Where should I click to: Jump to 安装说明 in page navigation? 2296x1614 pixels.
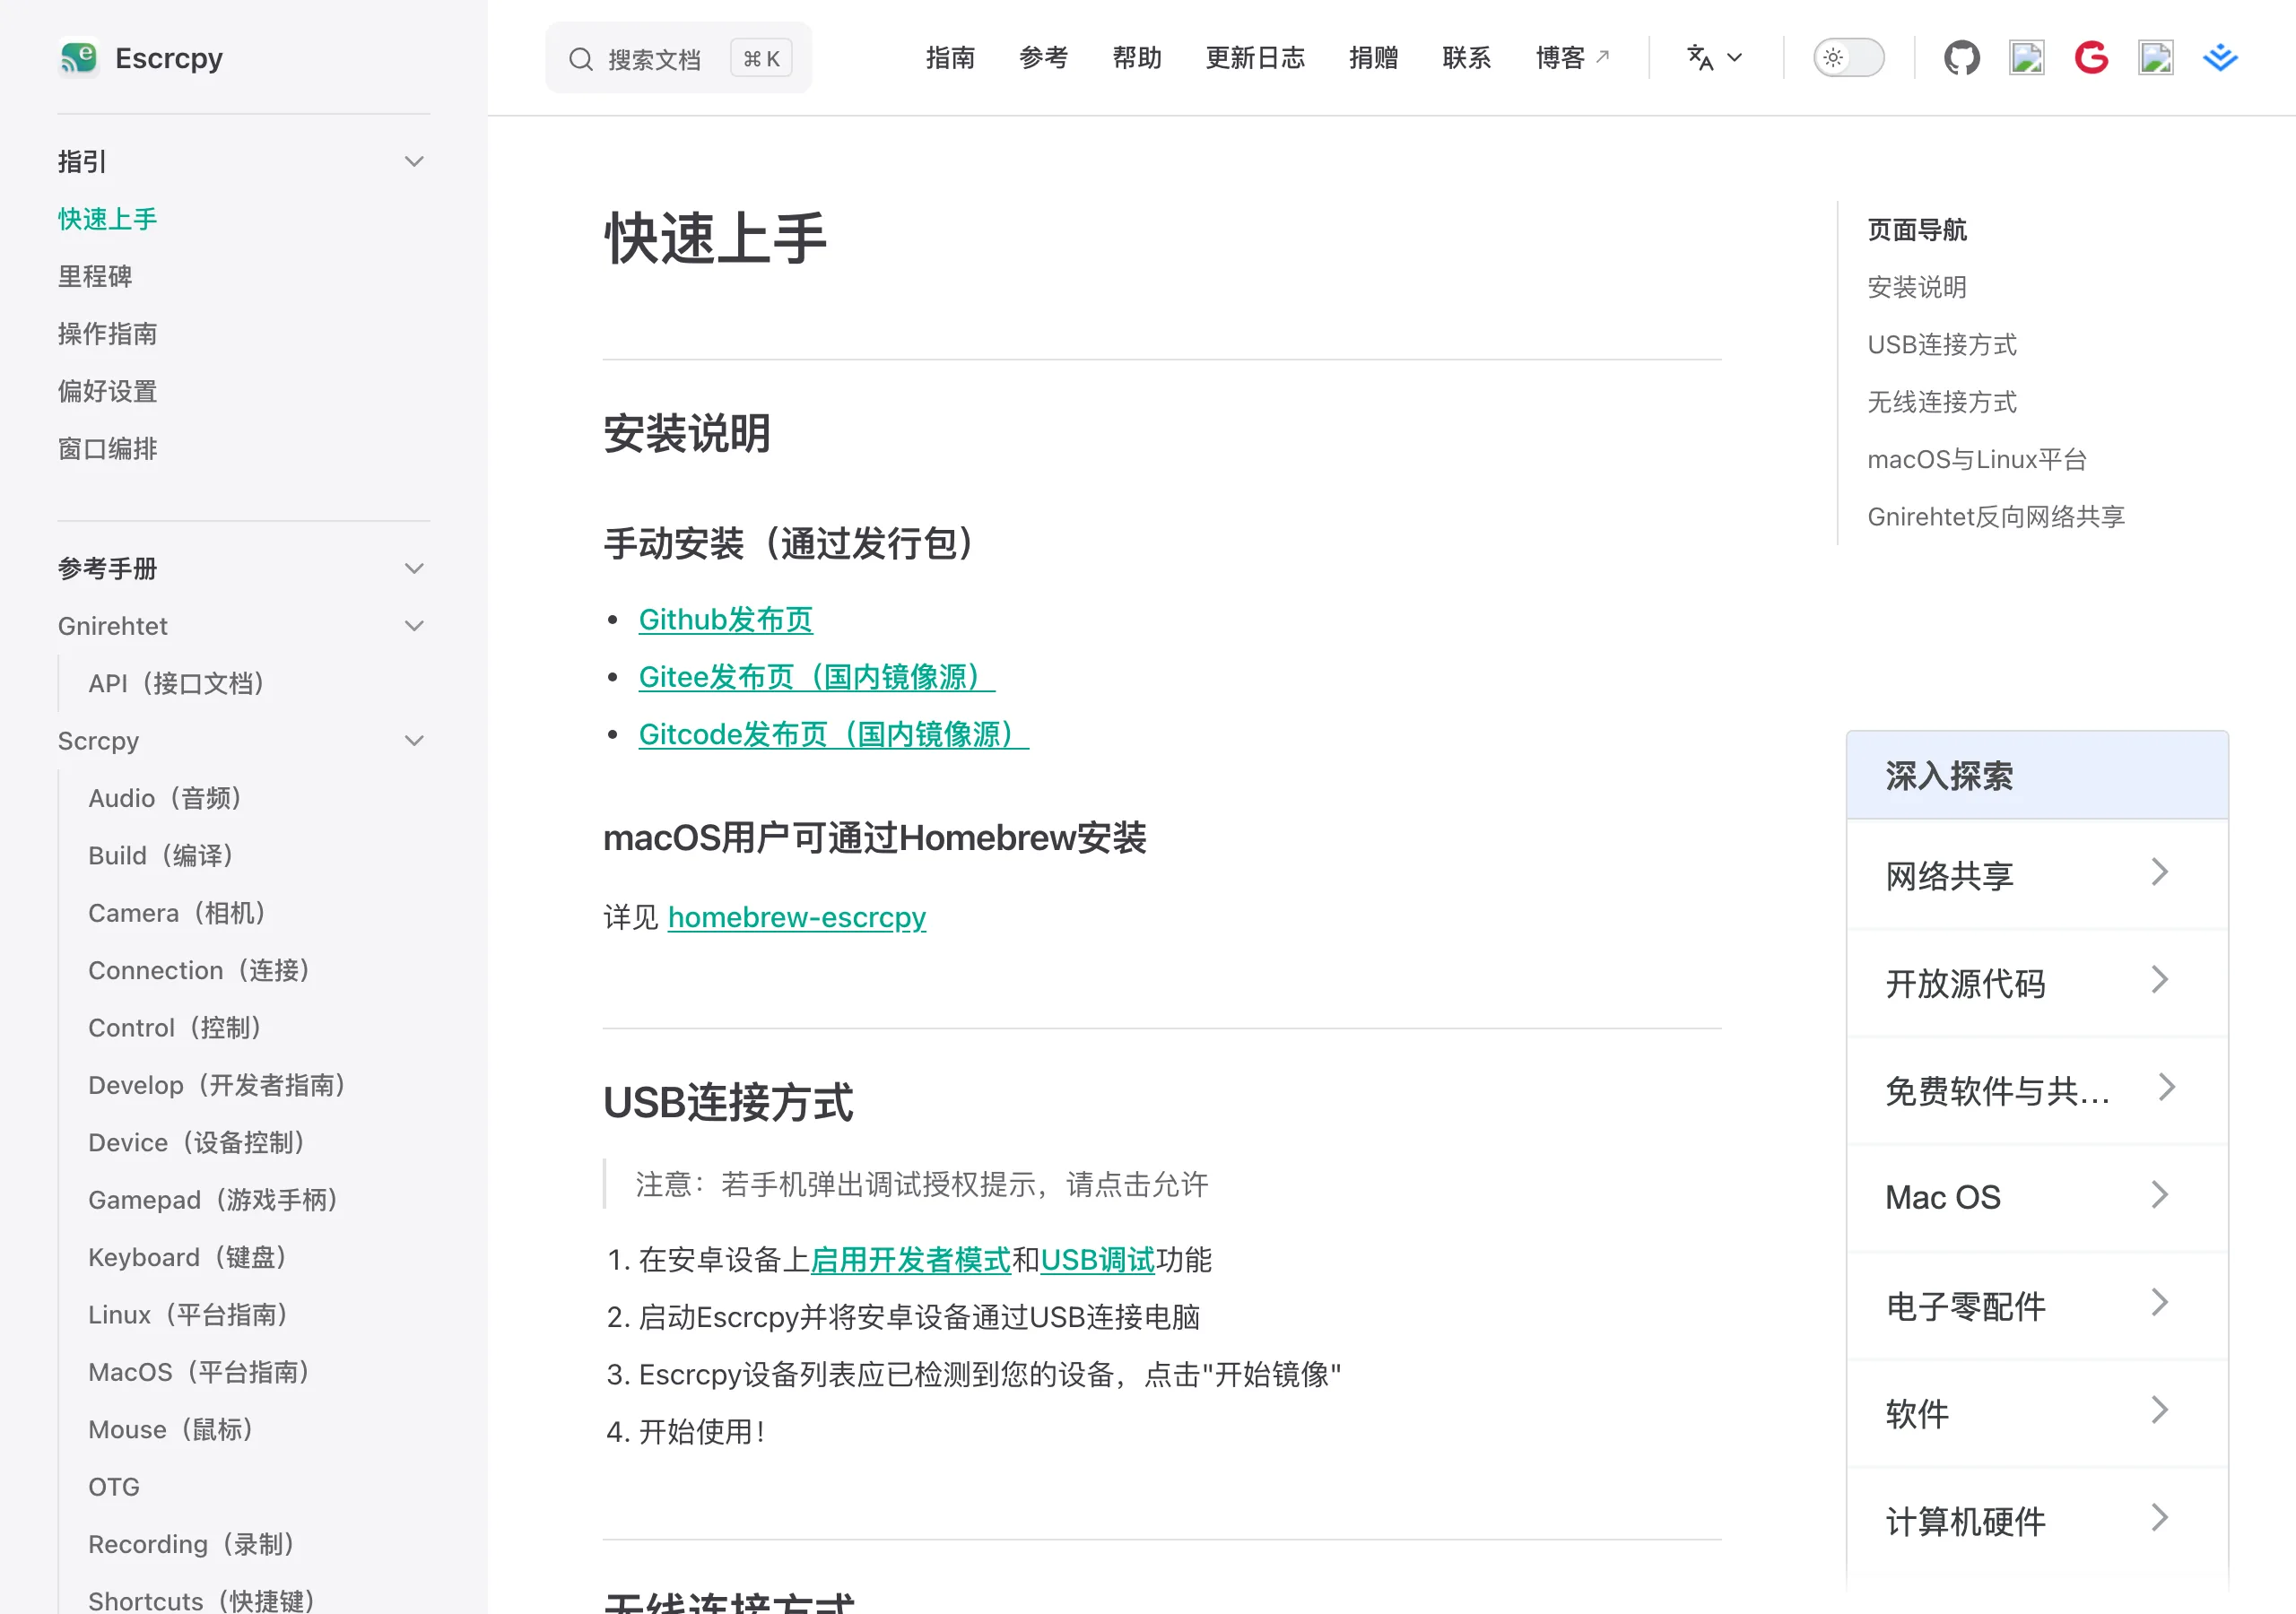click(x=1917, y=287)
